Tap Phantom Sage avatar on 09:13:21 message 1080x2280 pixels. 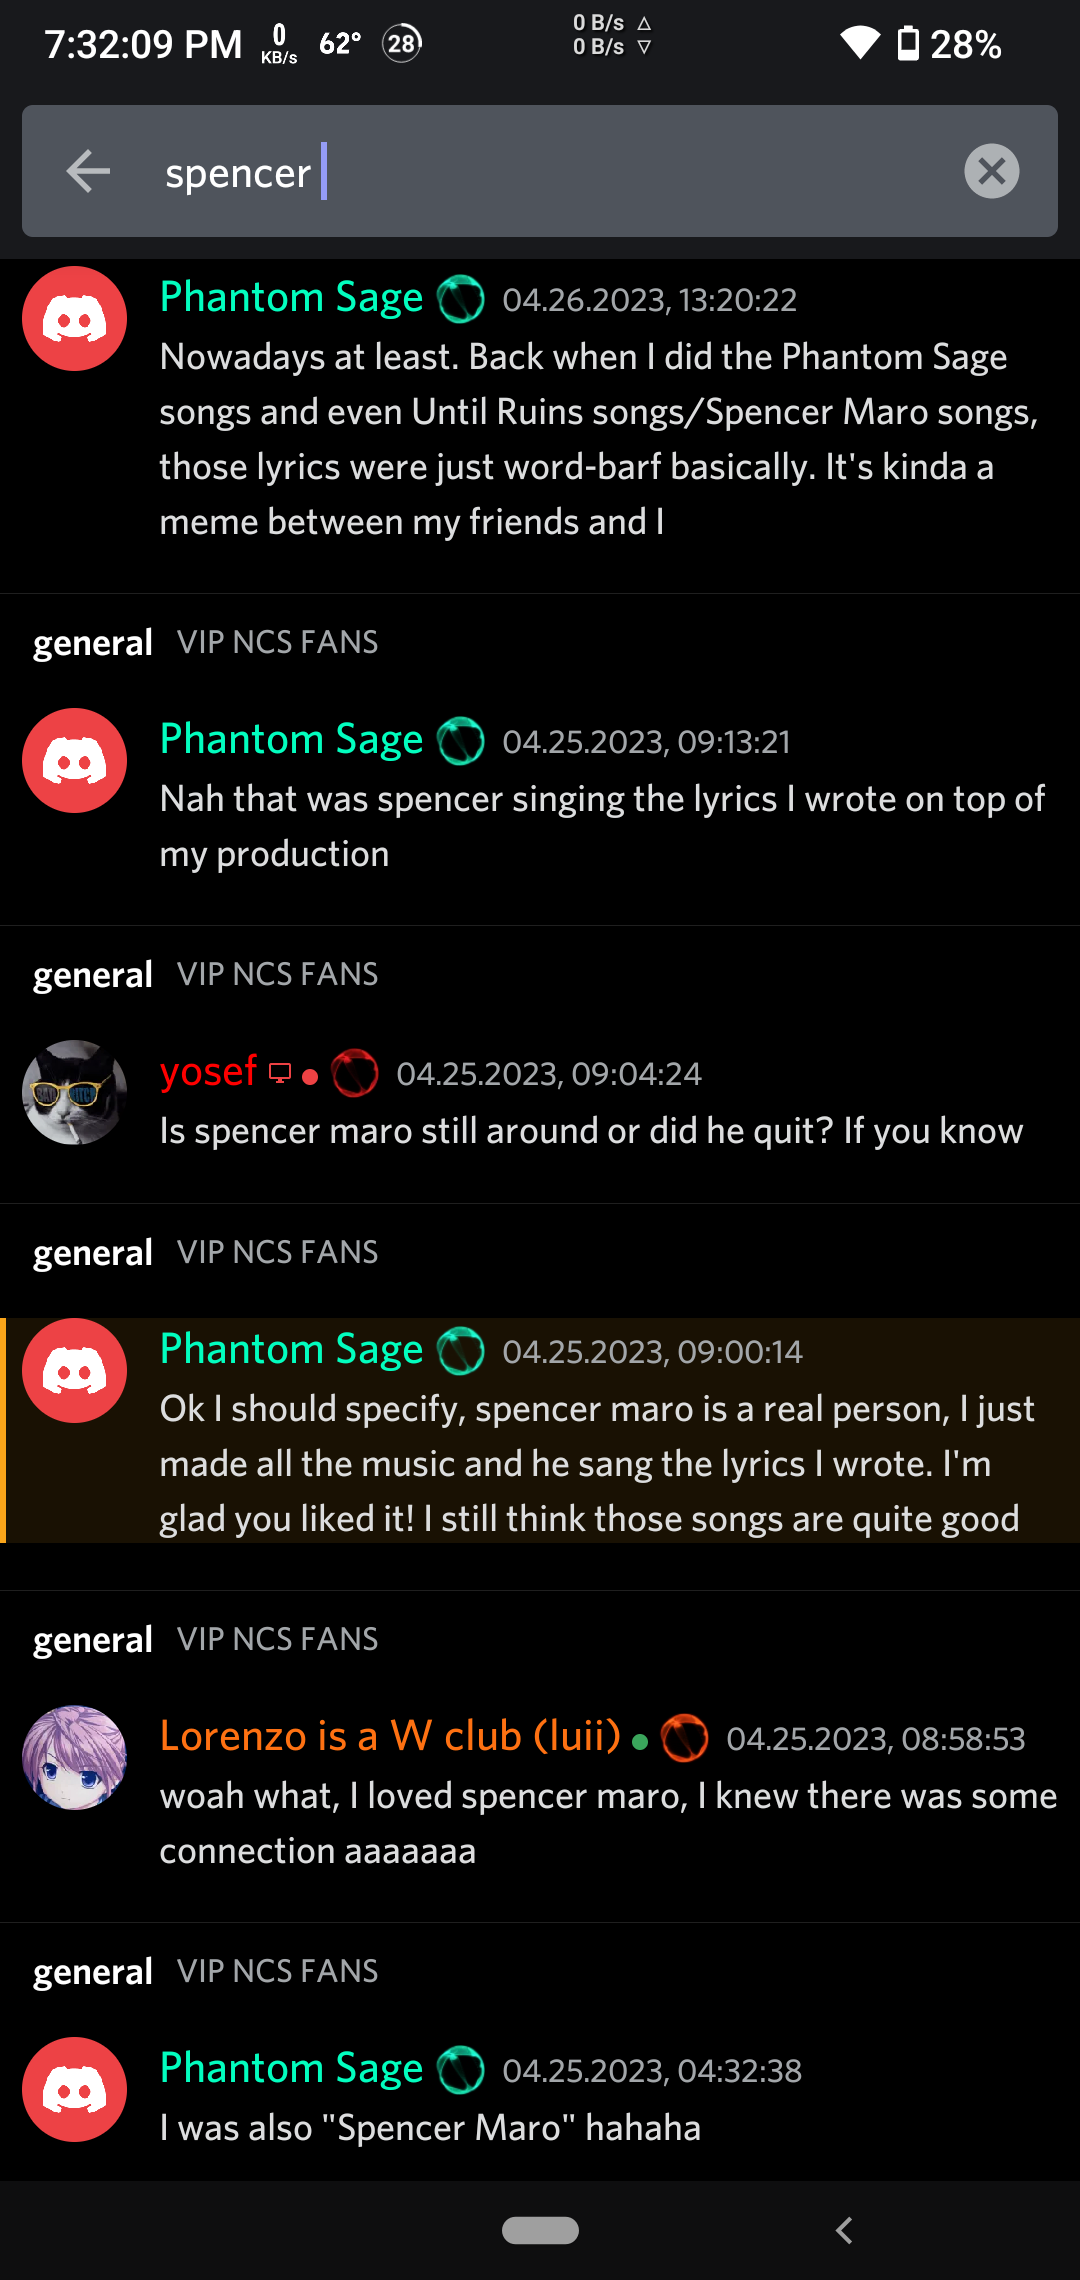(x=75, y=761)
